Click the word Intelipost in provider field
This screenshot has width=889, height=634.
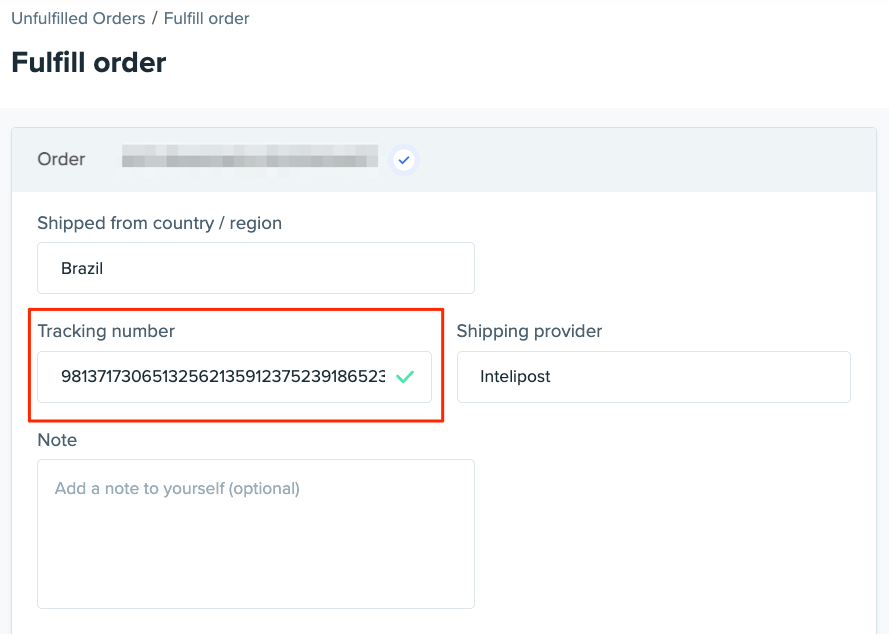coord(515,377)
